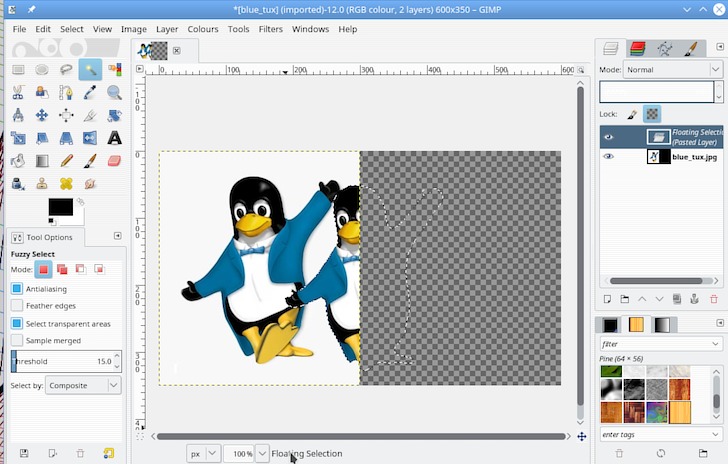Disable the Antialiasing option
728x464 pixels.
pyautogui.click(x=17, y=288)
